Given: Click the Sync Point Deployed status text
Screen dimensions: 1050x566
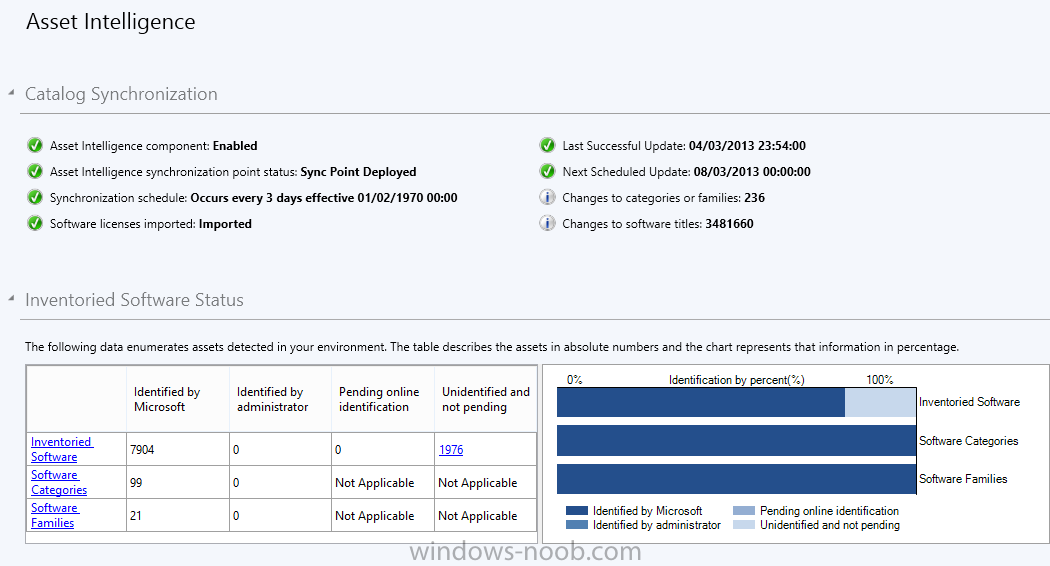Looking at the screenshot, I should (x=358, y=171).
